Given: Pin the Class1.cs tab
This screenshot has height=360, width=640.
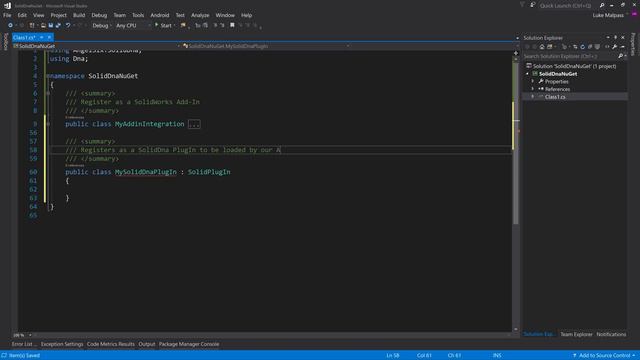Looking at the screenshot, I should (x=42, y=38).
